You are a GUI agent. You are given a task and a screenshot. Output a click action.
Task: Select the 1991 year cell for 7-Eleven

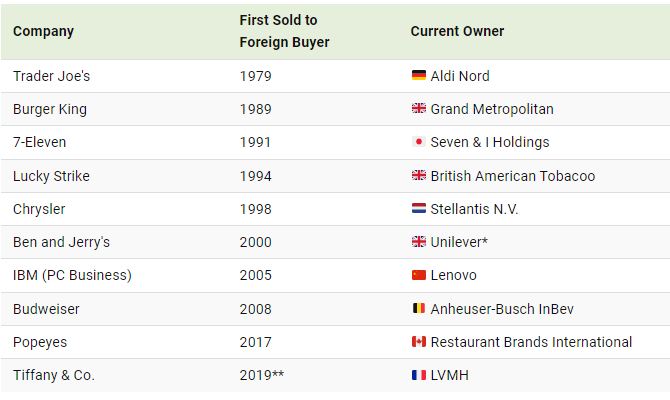(x=255, y=142)
